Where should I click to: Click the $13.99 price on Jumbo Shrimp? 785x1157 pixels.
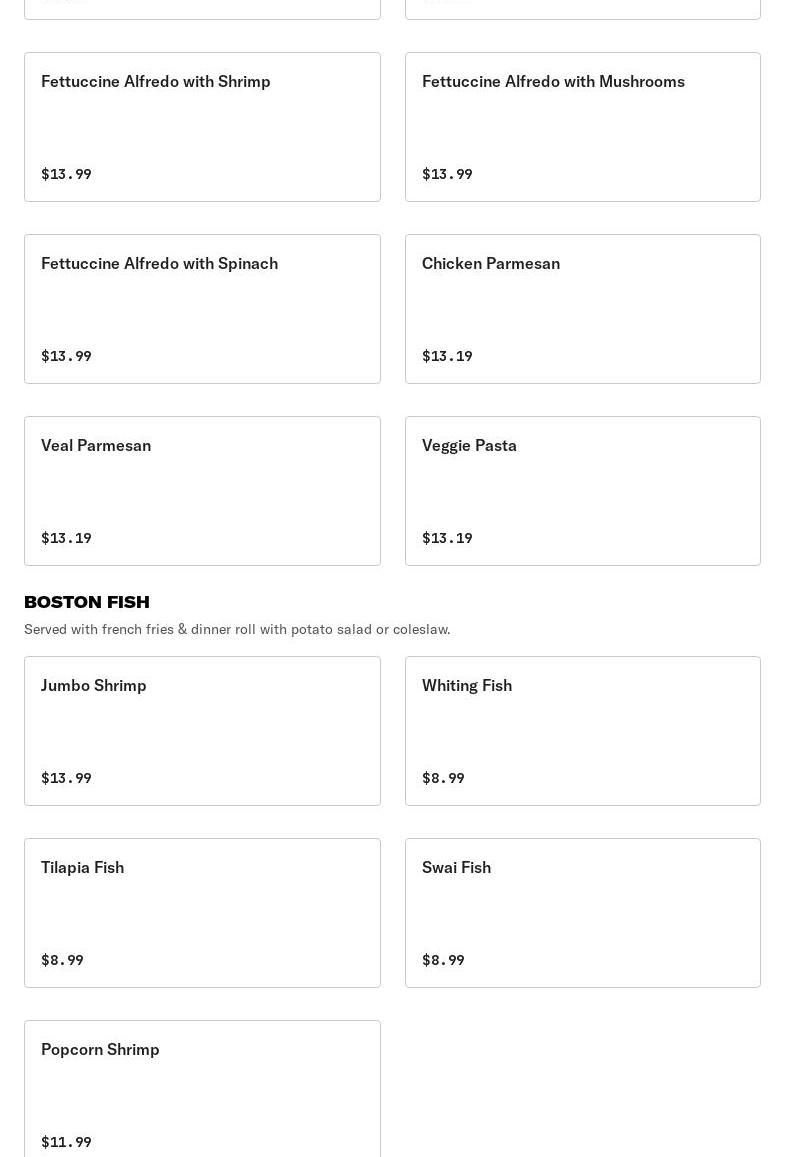[66, 778]
